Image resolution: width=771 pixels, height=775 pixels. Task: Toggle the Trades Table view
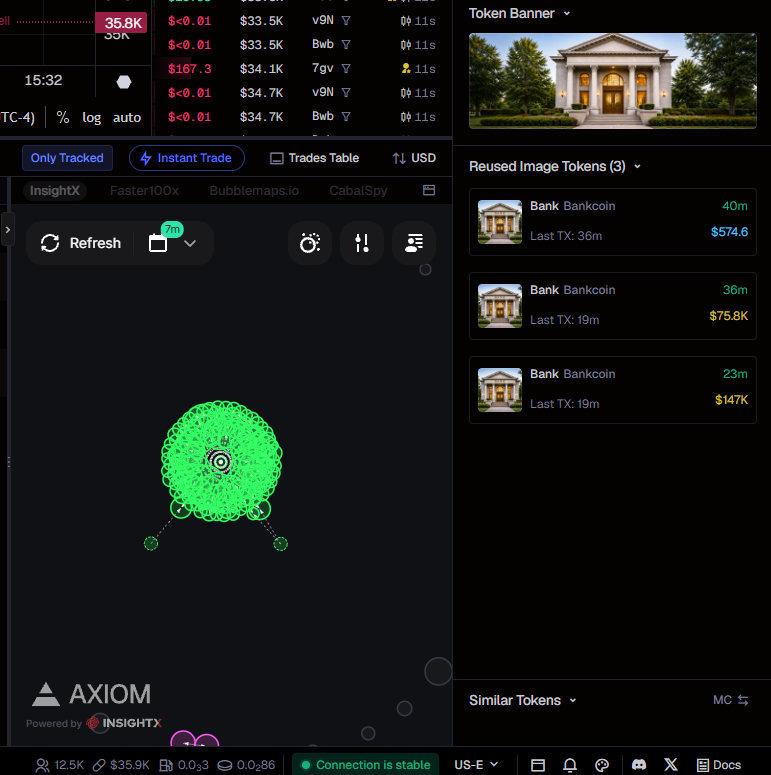point(314,158)
